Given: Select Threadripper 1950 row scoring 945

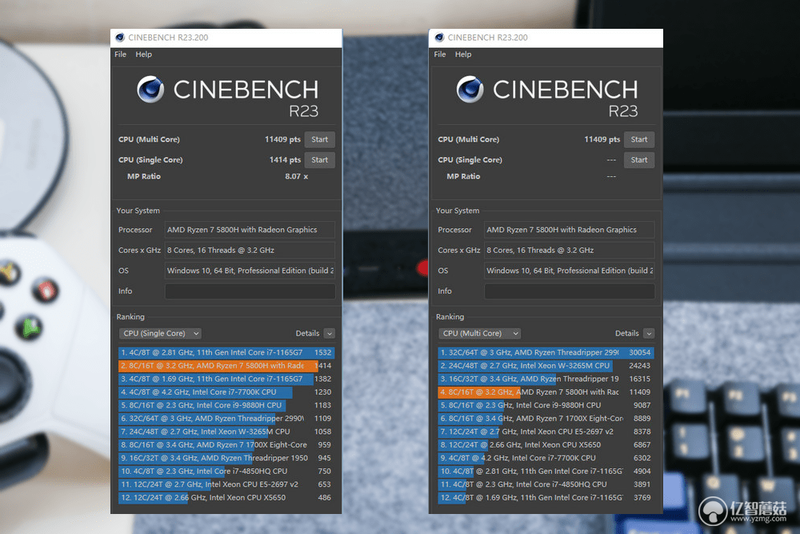Looking at the screenshot, I should point(226,458).
